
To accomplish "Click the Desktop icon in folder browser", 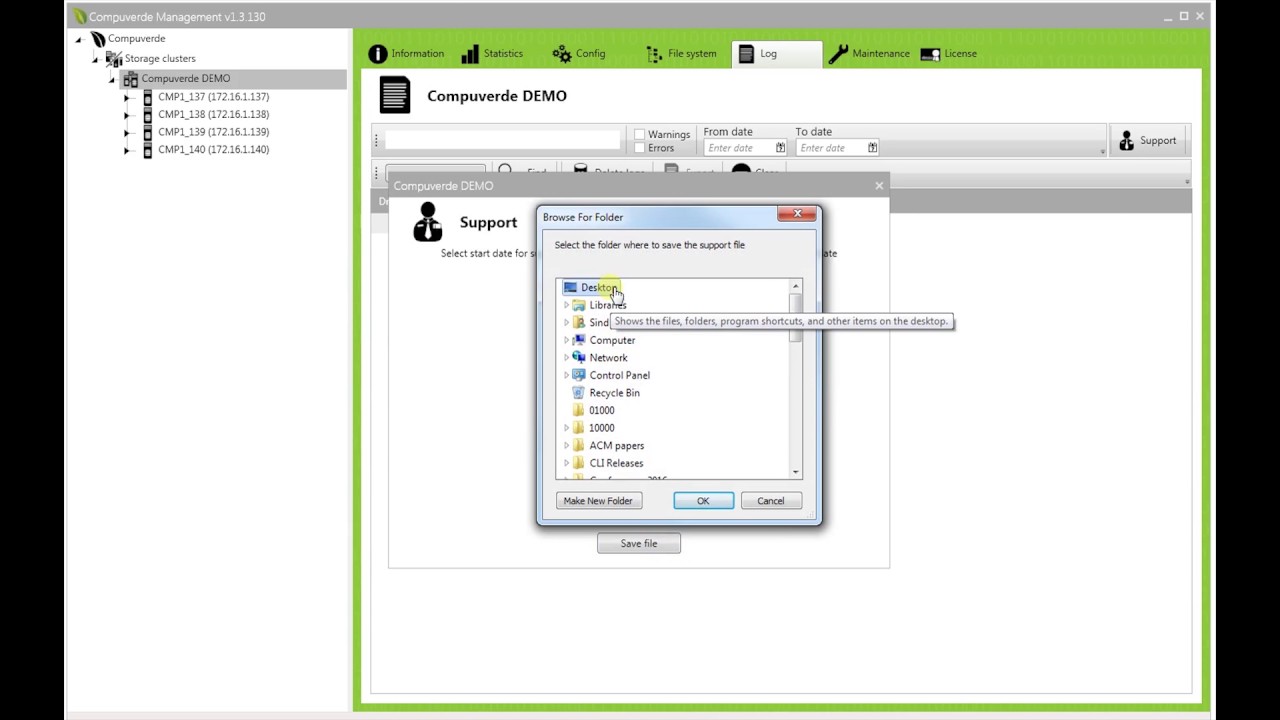I will 570,288.
